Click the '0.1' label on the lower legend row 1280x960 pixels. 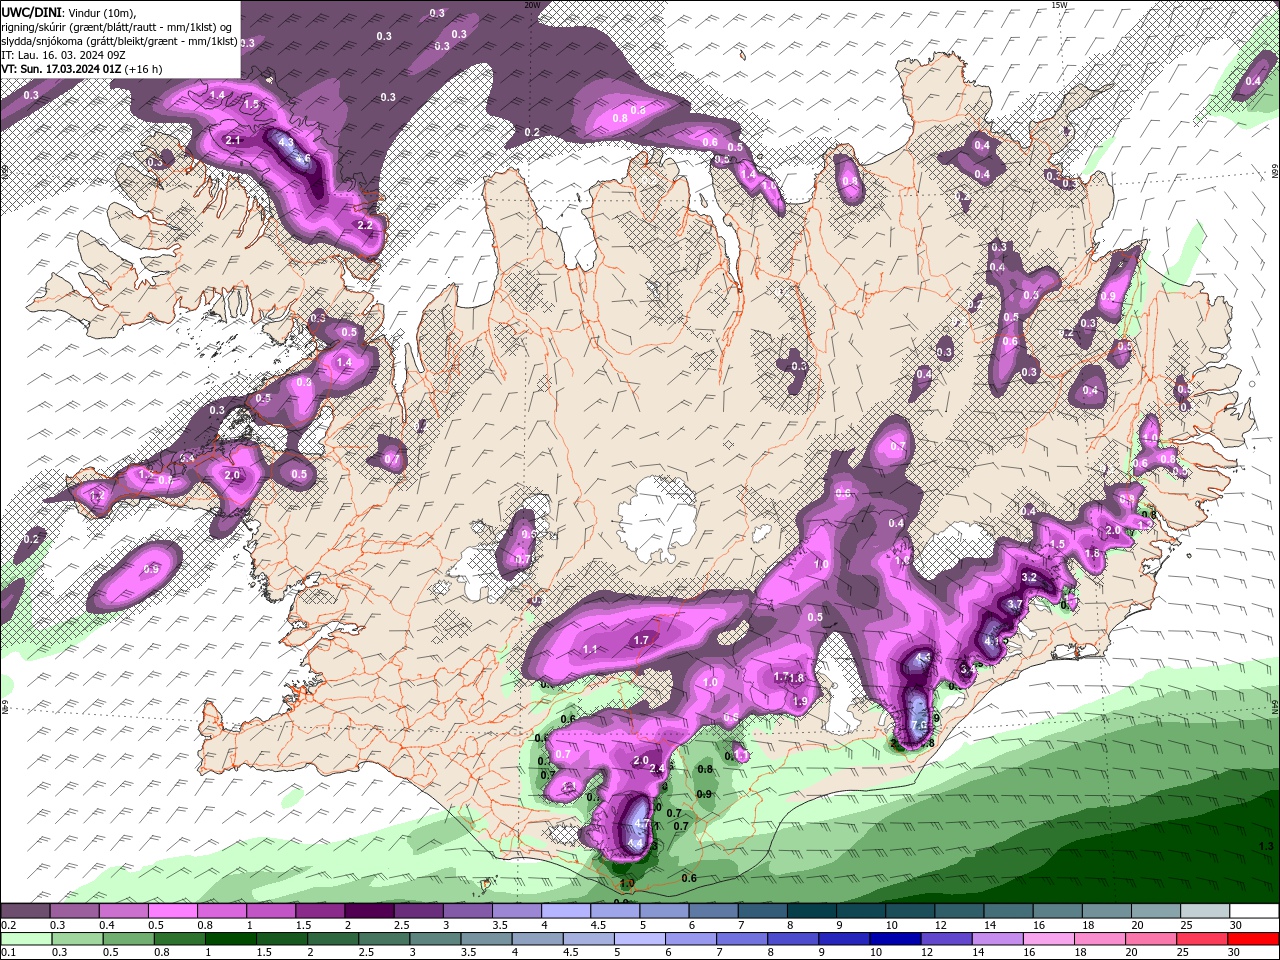coord(8,953)
